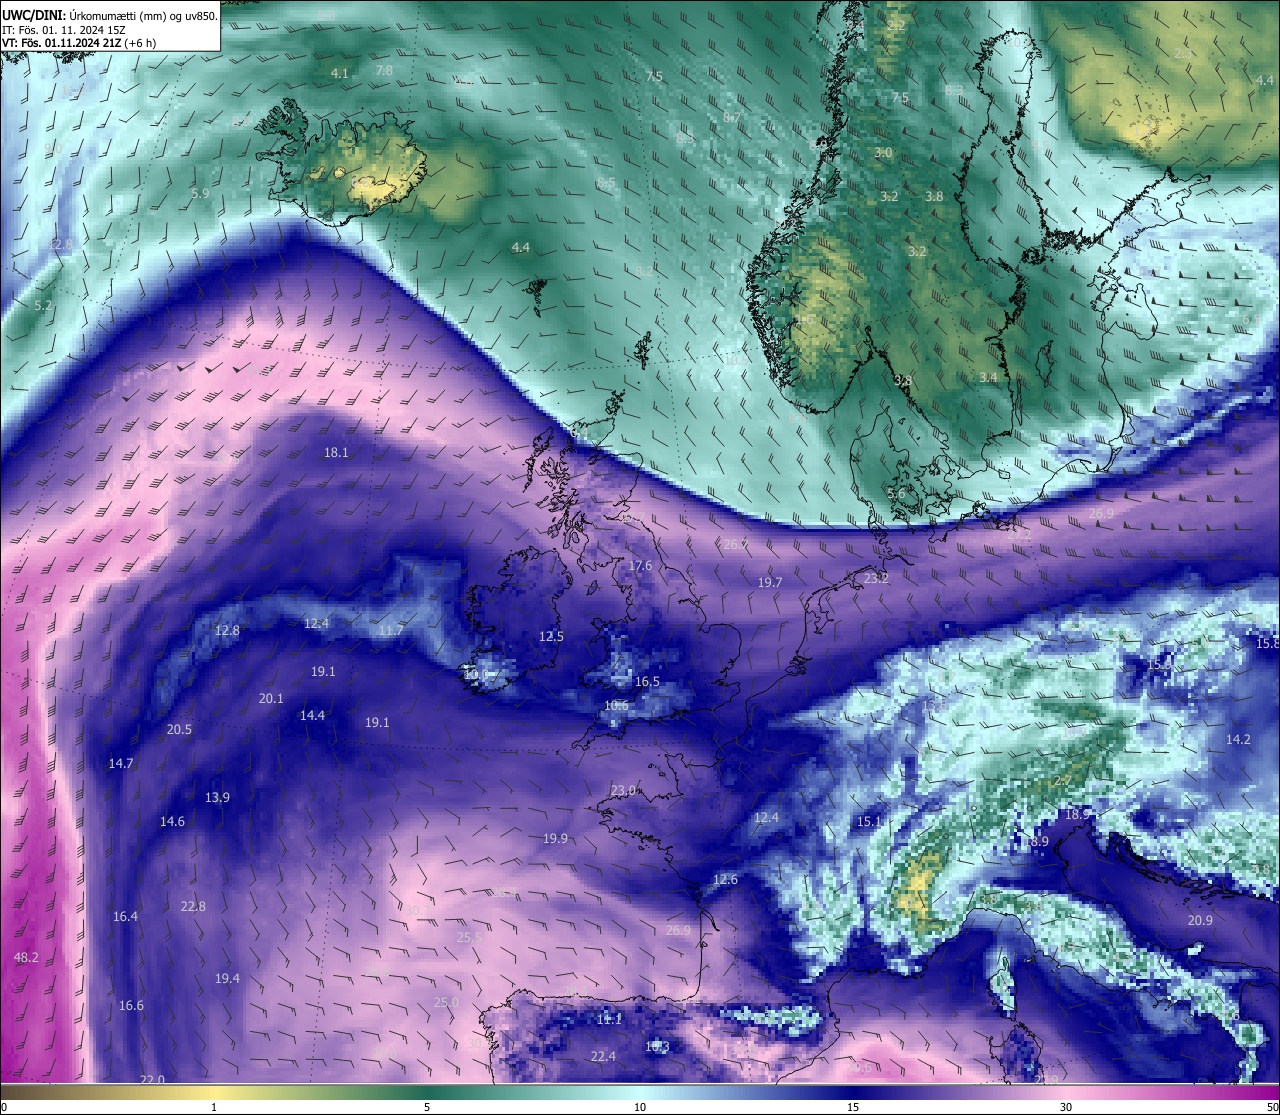Viewport: 1280px width, 1115px height.
Task: Click the 11.1 value over northern Spain
Action: (609, 1020)
